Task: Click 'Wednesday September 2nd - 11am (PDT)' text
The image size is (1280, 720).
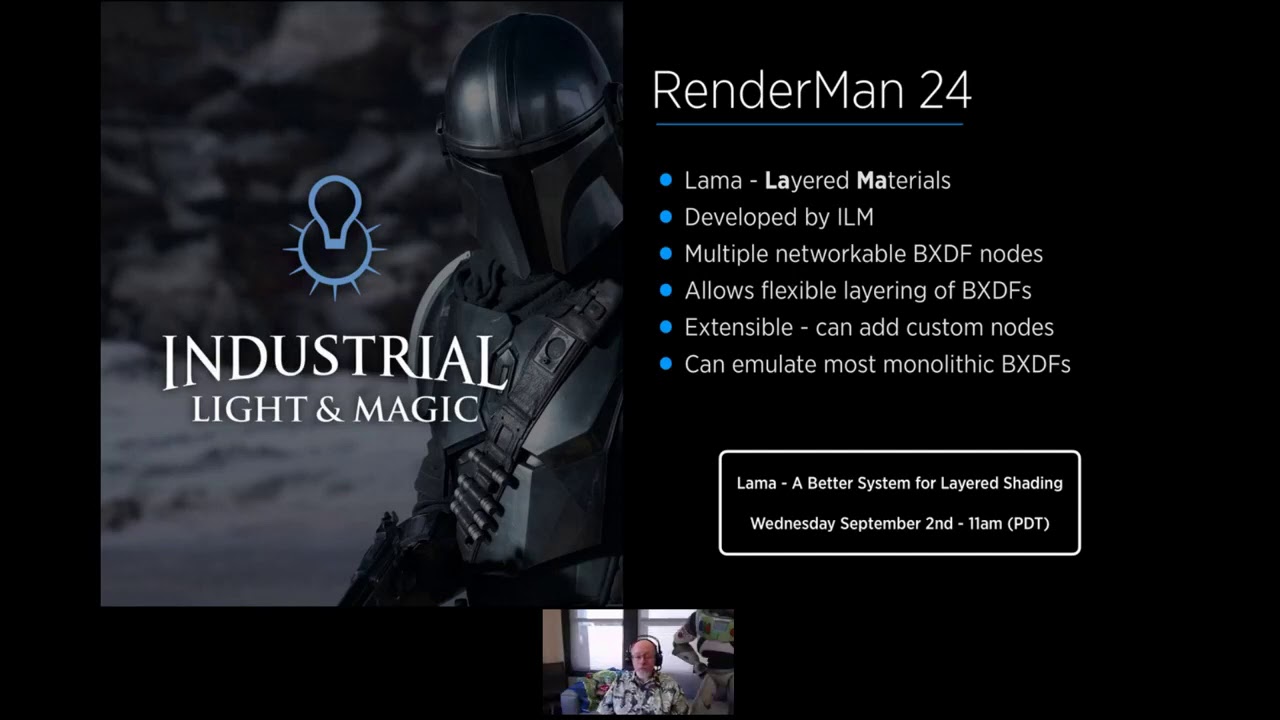Action: pos(900,523)
